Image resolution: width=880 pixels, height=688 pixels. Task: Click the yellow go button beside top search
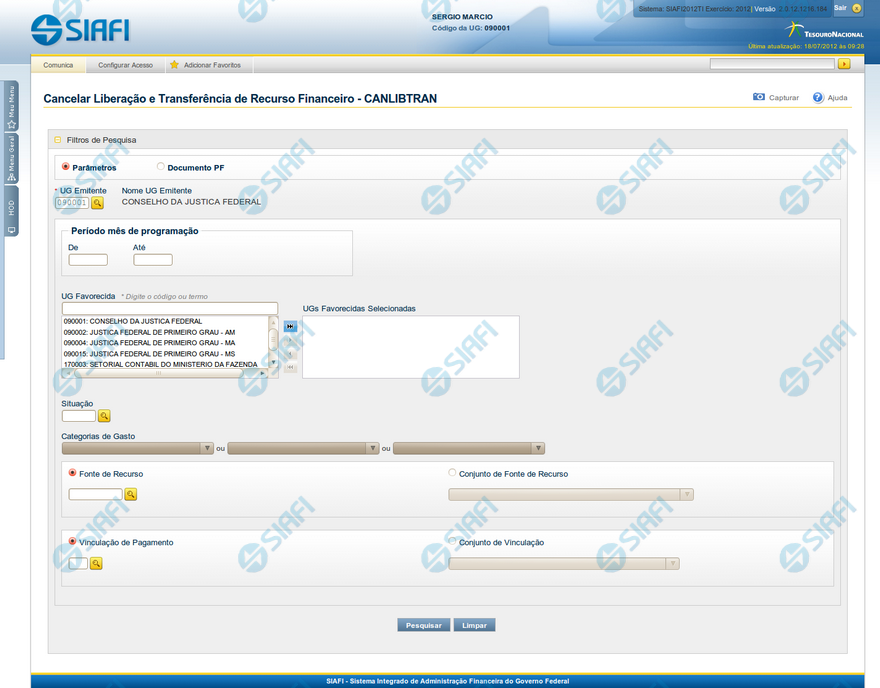coord(844,64)
